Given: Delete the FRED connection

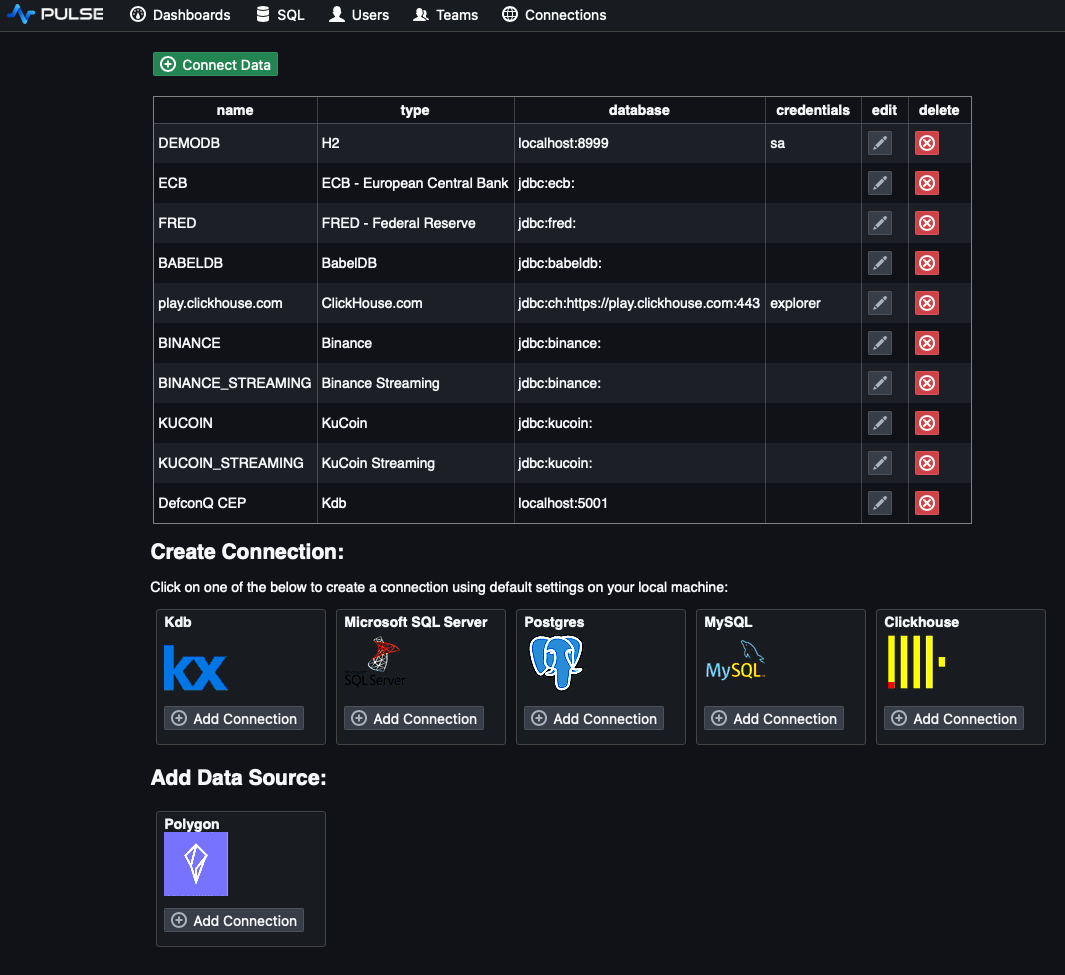Looking at the screenshot, I should click(926, 223).
